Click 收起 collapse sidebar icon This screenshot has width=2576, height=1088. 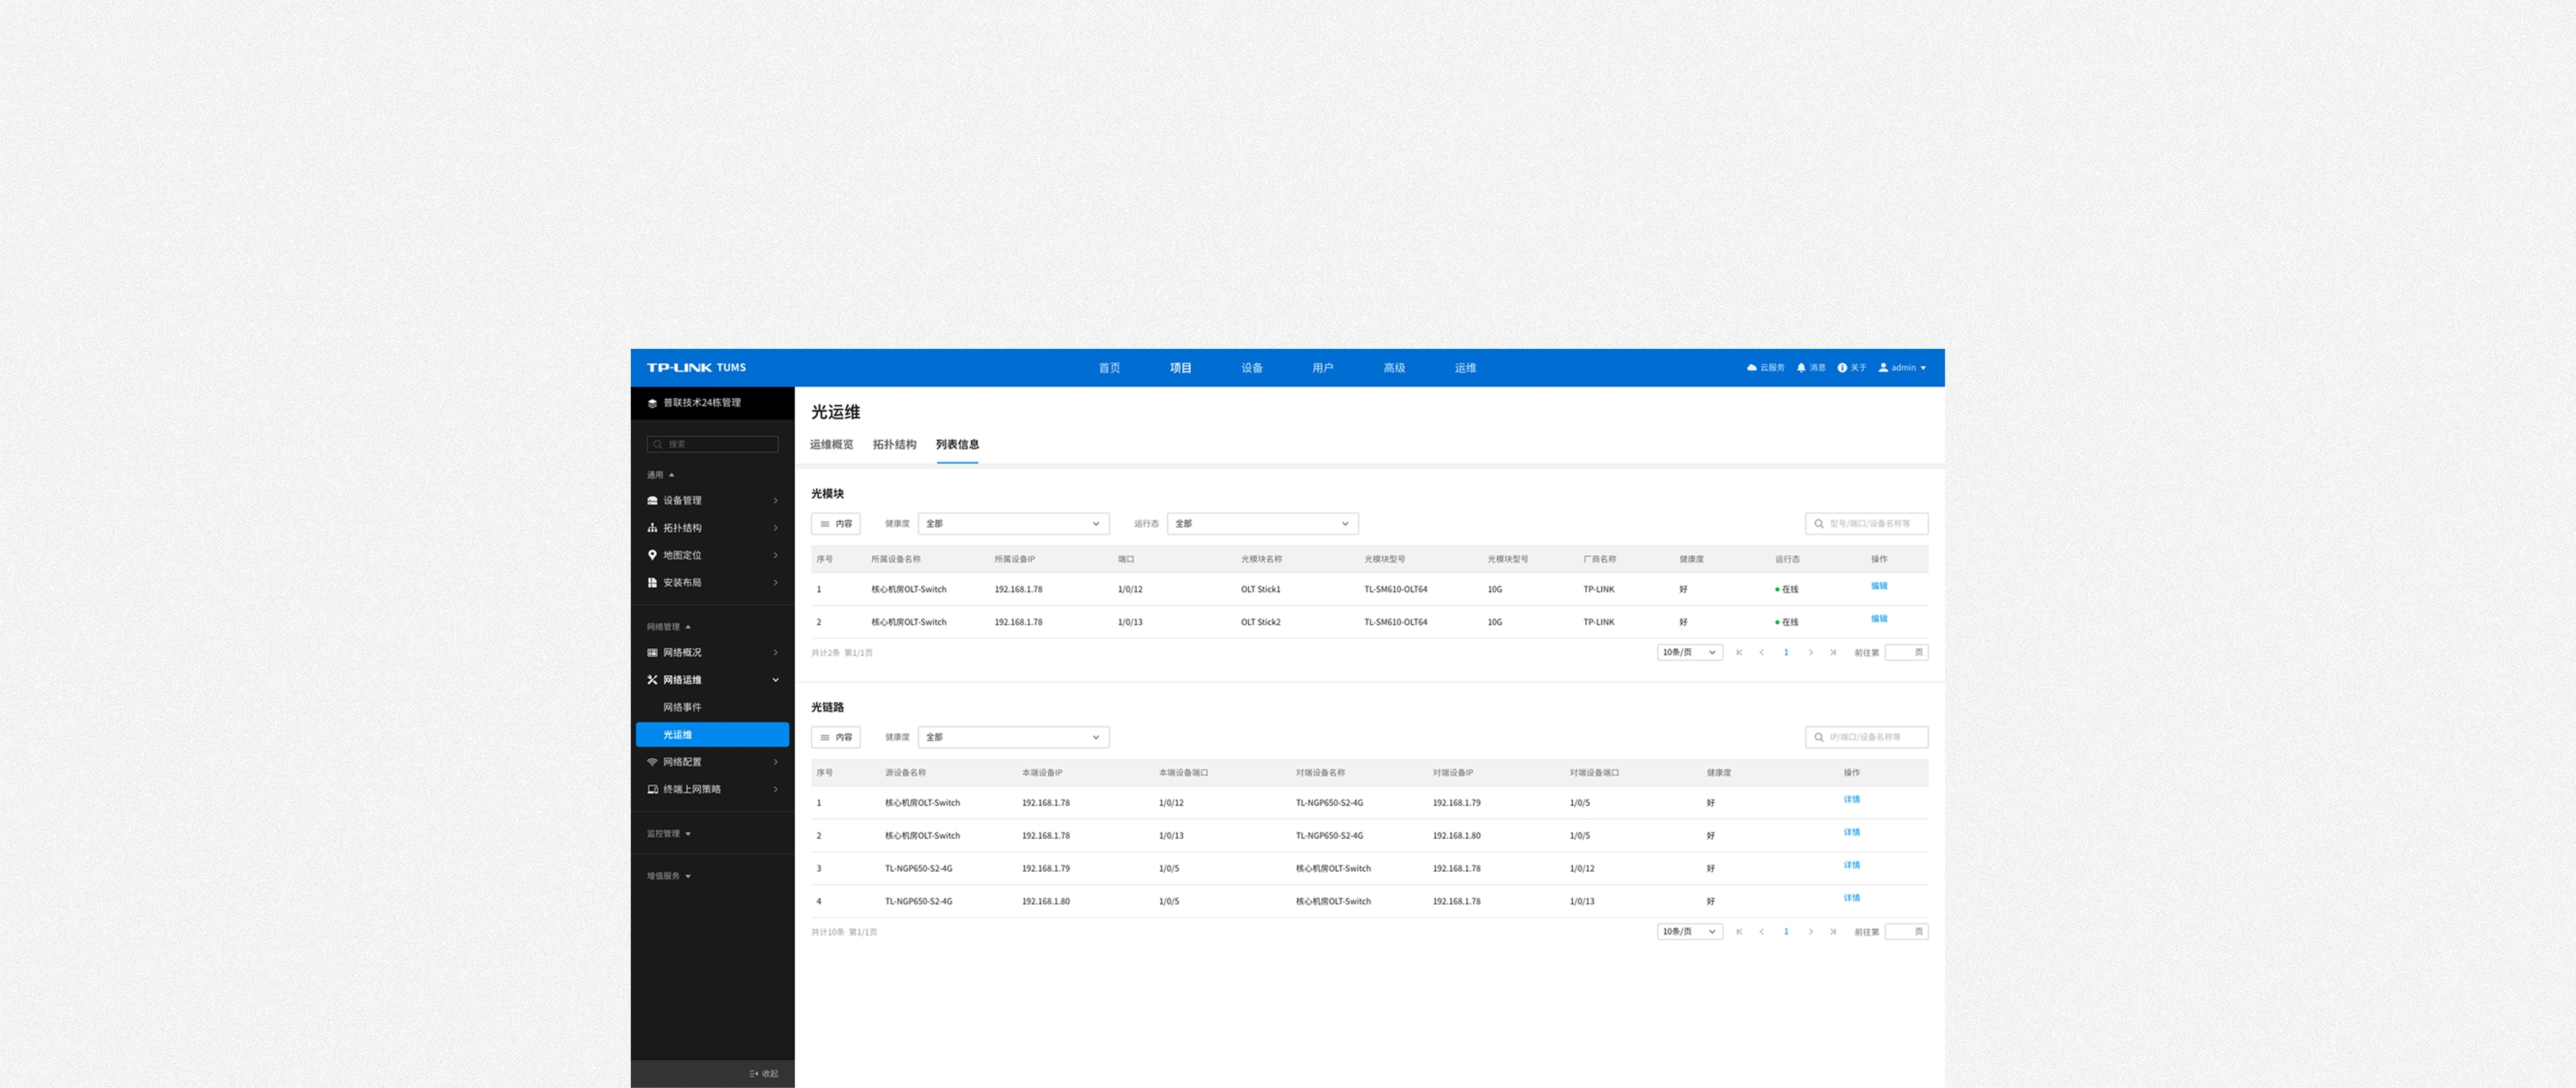[754, 1074]
